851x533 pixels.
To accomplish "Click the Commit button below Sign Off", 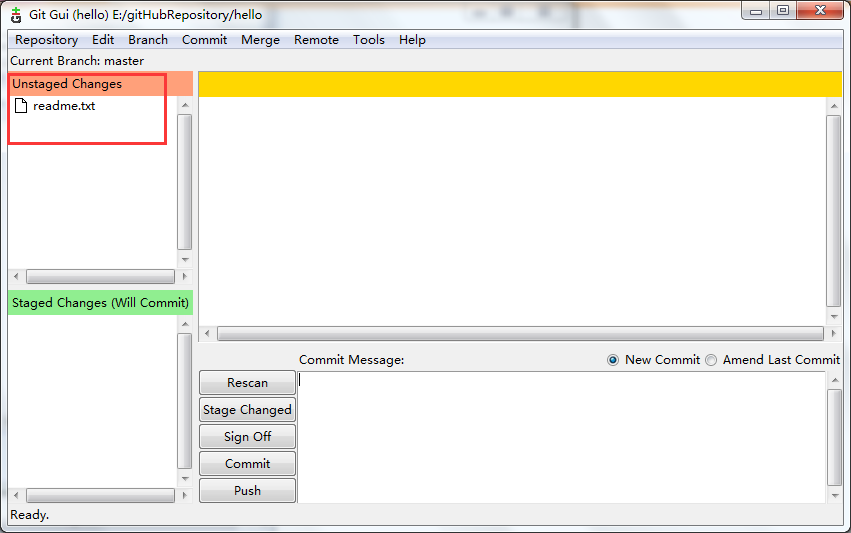I will (247, 464).
